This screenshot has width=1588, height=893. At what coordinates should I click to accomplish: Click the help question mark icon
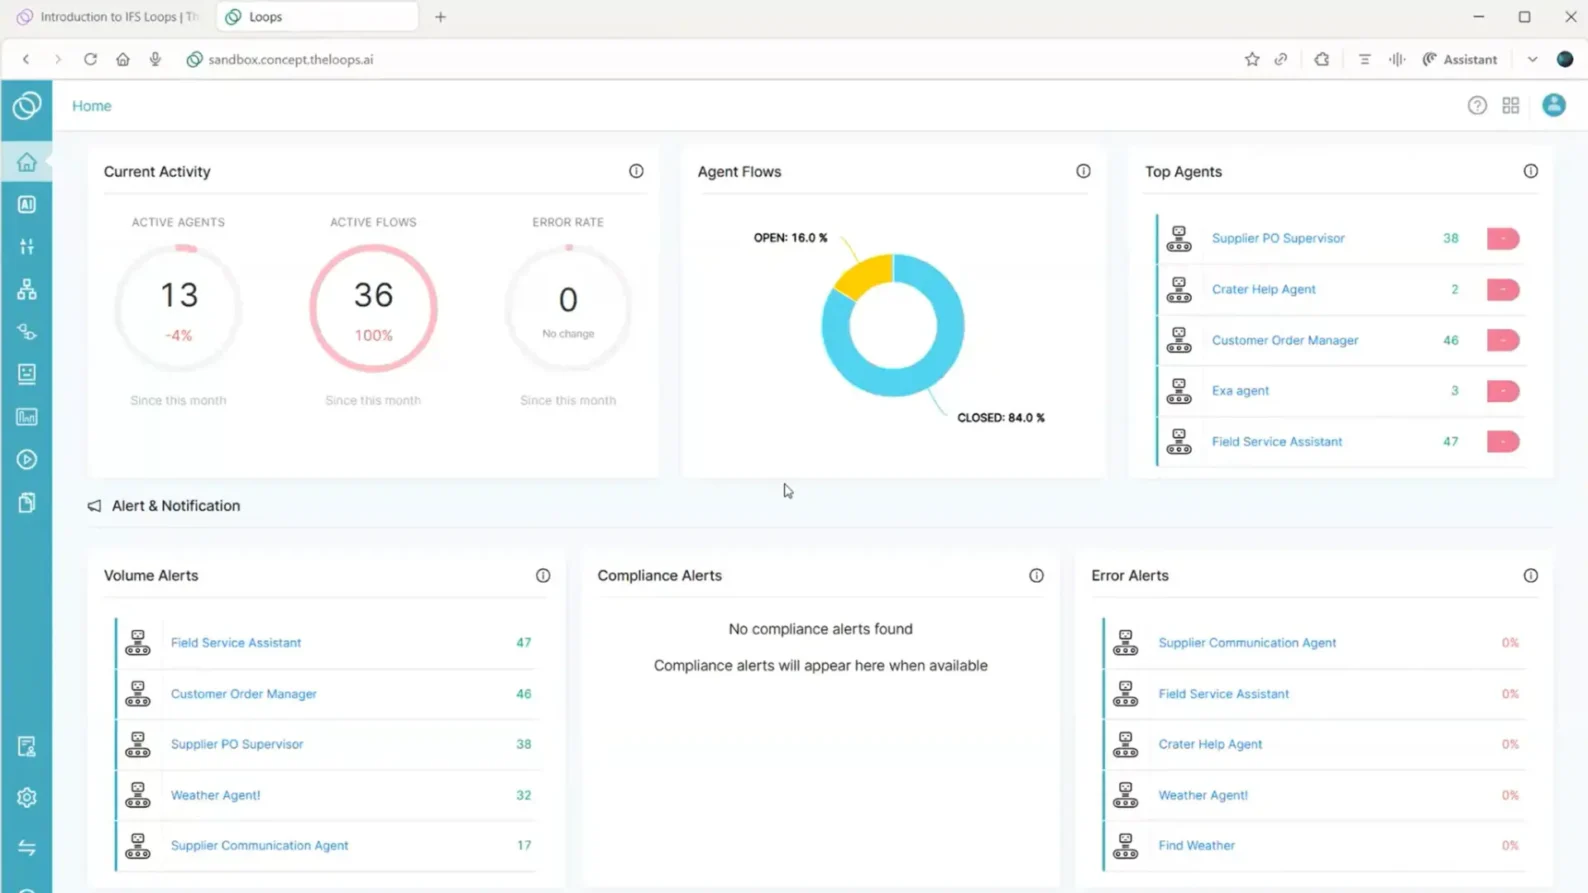point(1477,106)
